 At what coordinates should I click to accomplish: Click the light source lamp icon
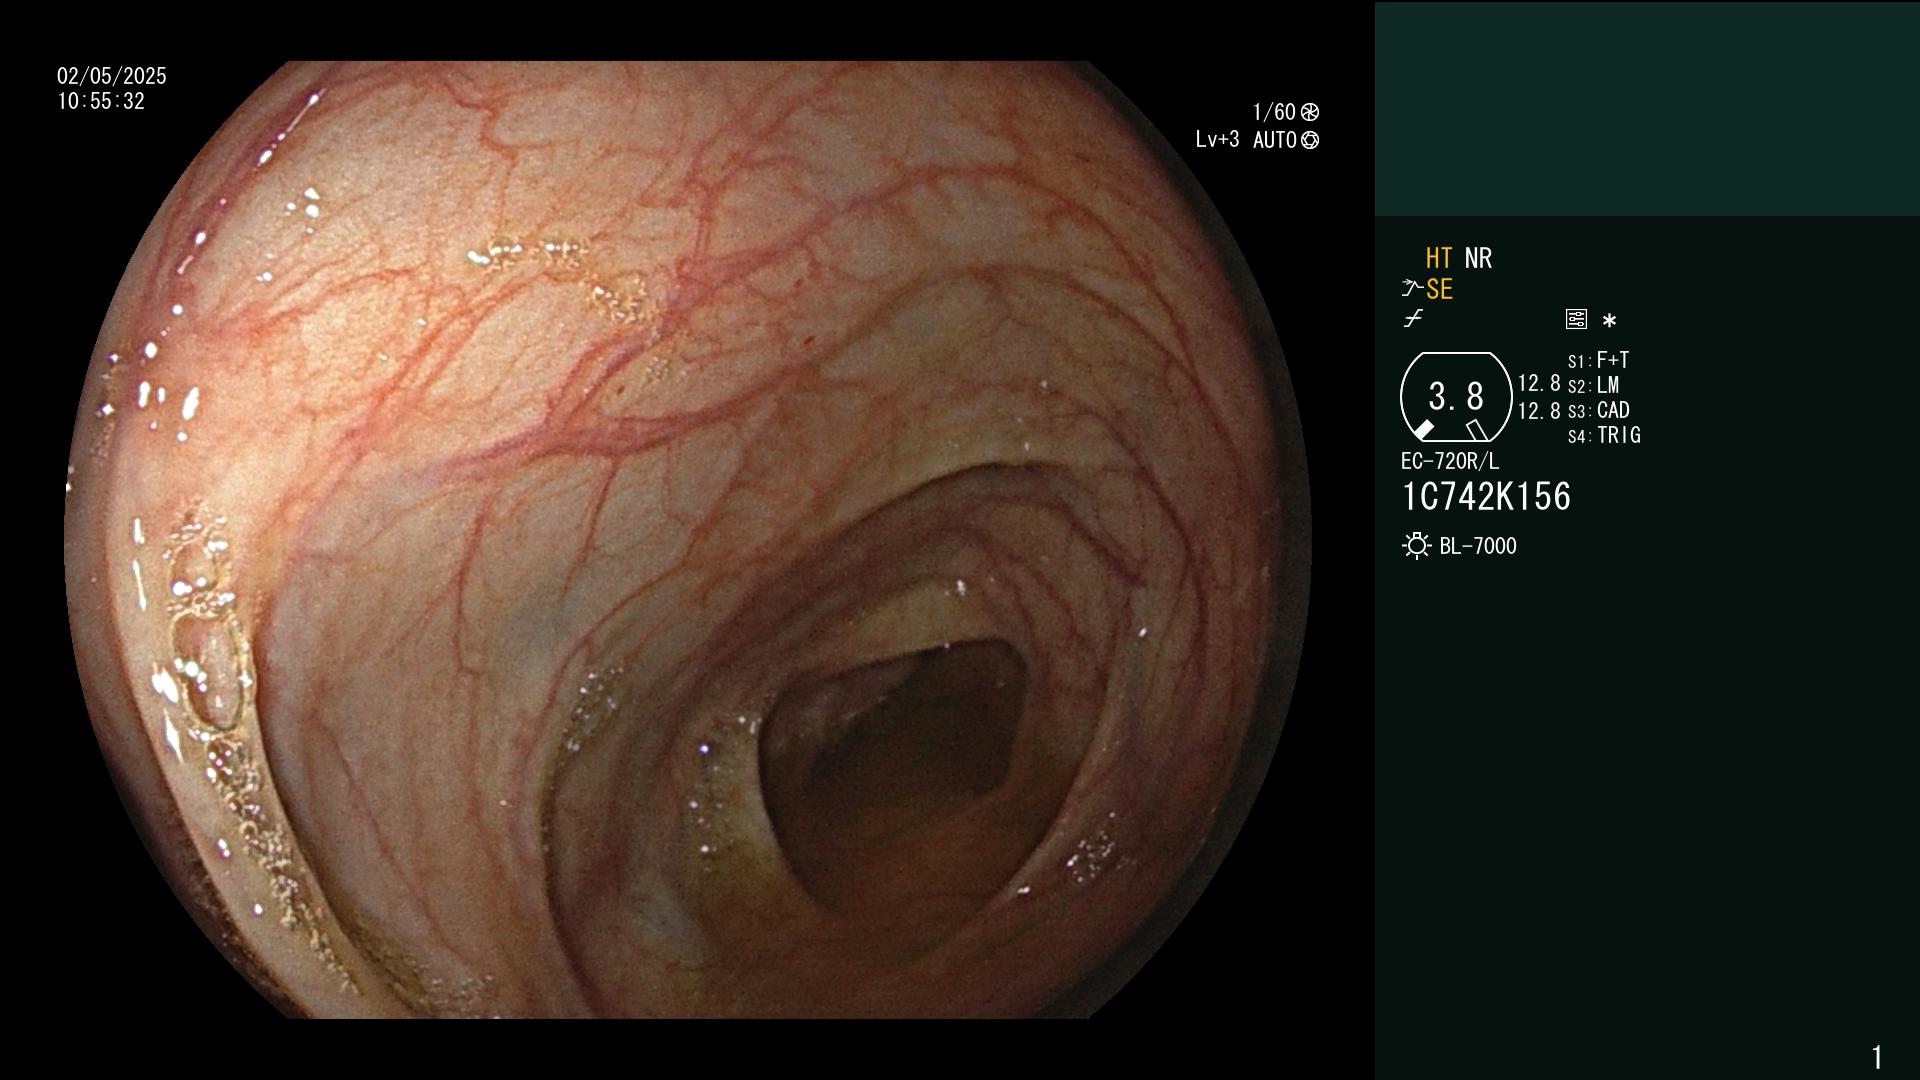[x=1416, y=546]
